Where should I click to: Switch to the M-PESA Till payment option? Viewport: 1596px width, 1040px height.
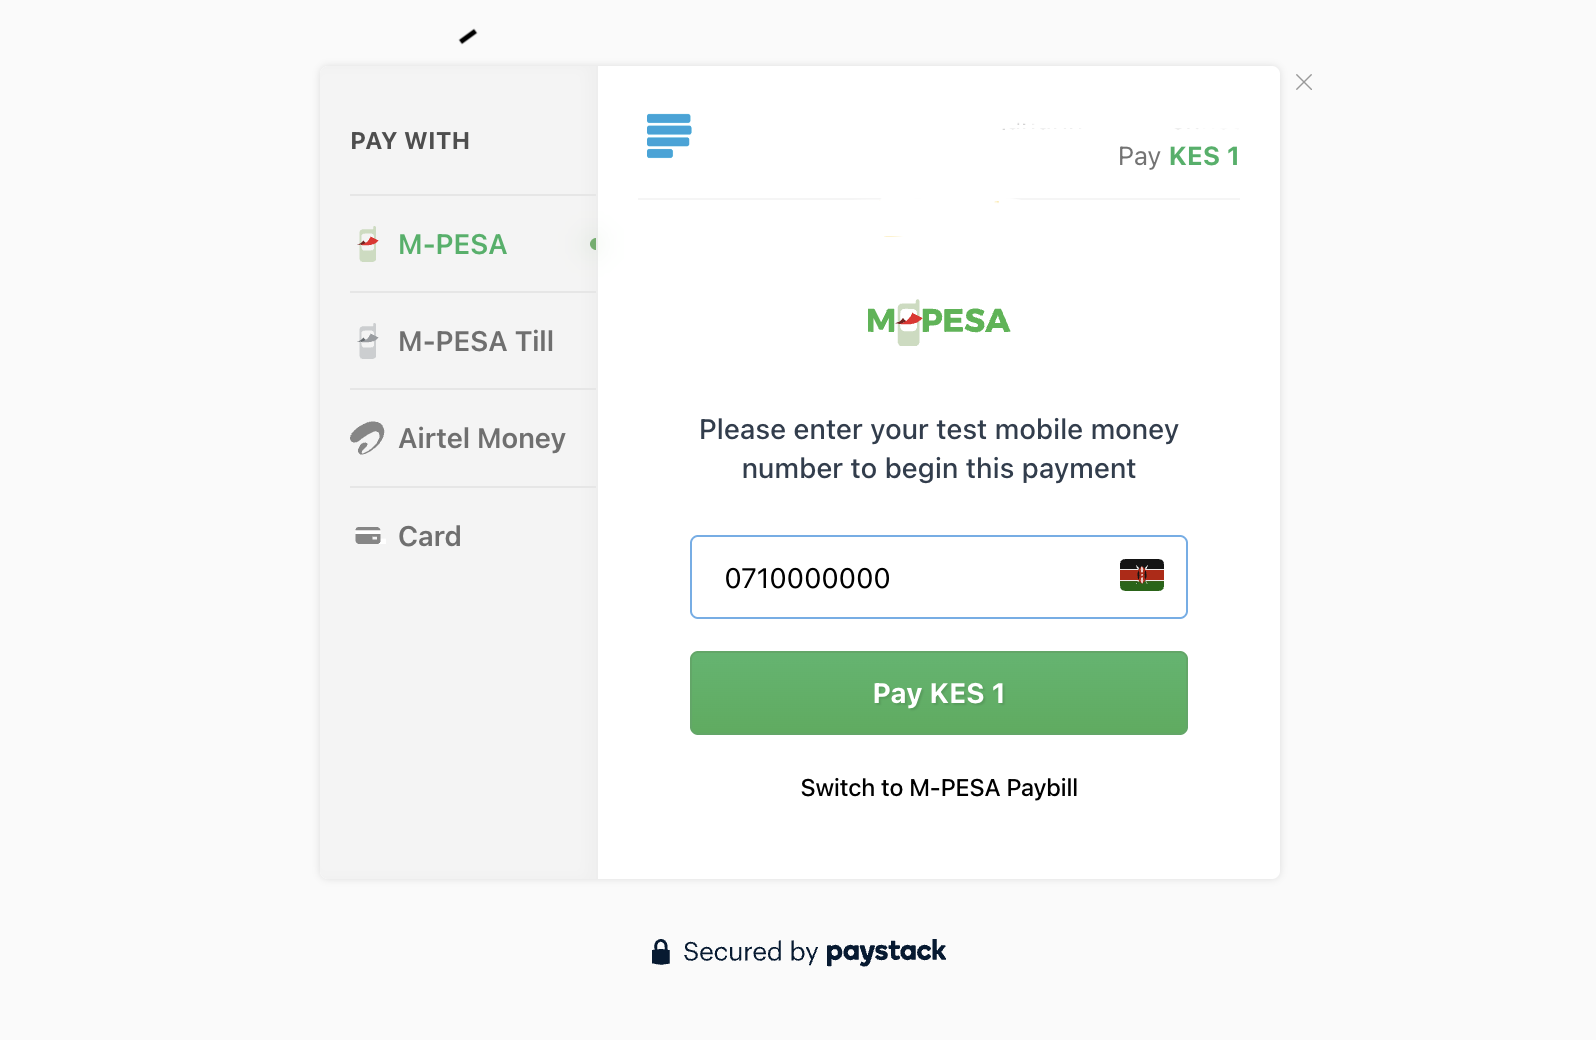click(475, 341)
